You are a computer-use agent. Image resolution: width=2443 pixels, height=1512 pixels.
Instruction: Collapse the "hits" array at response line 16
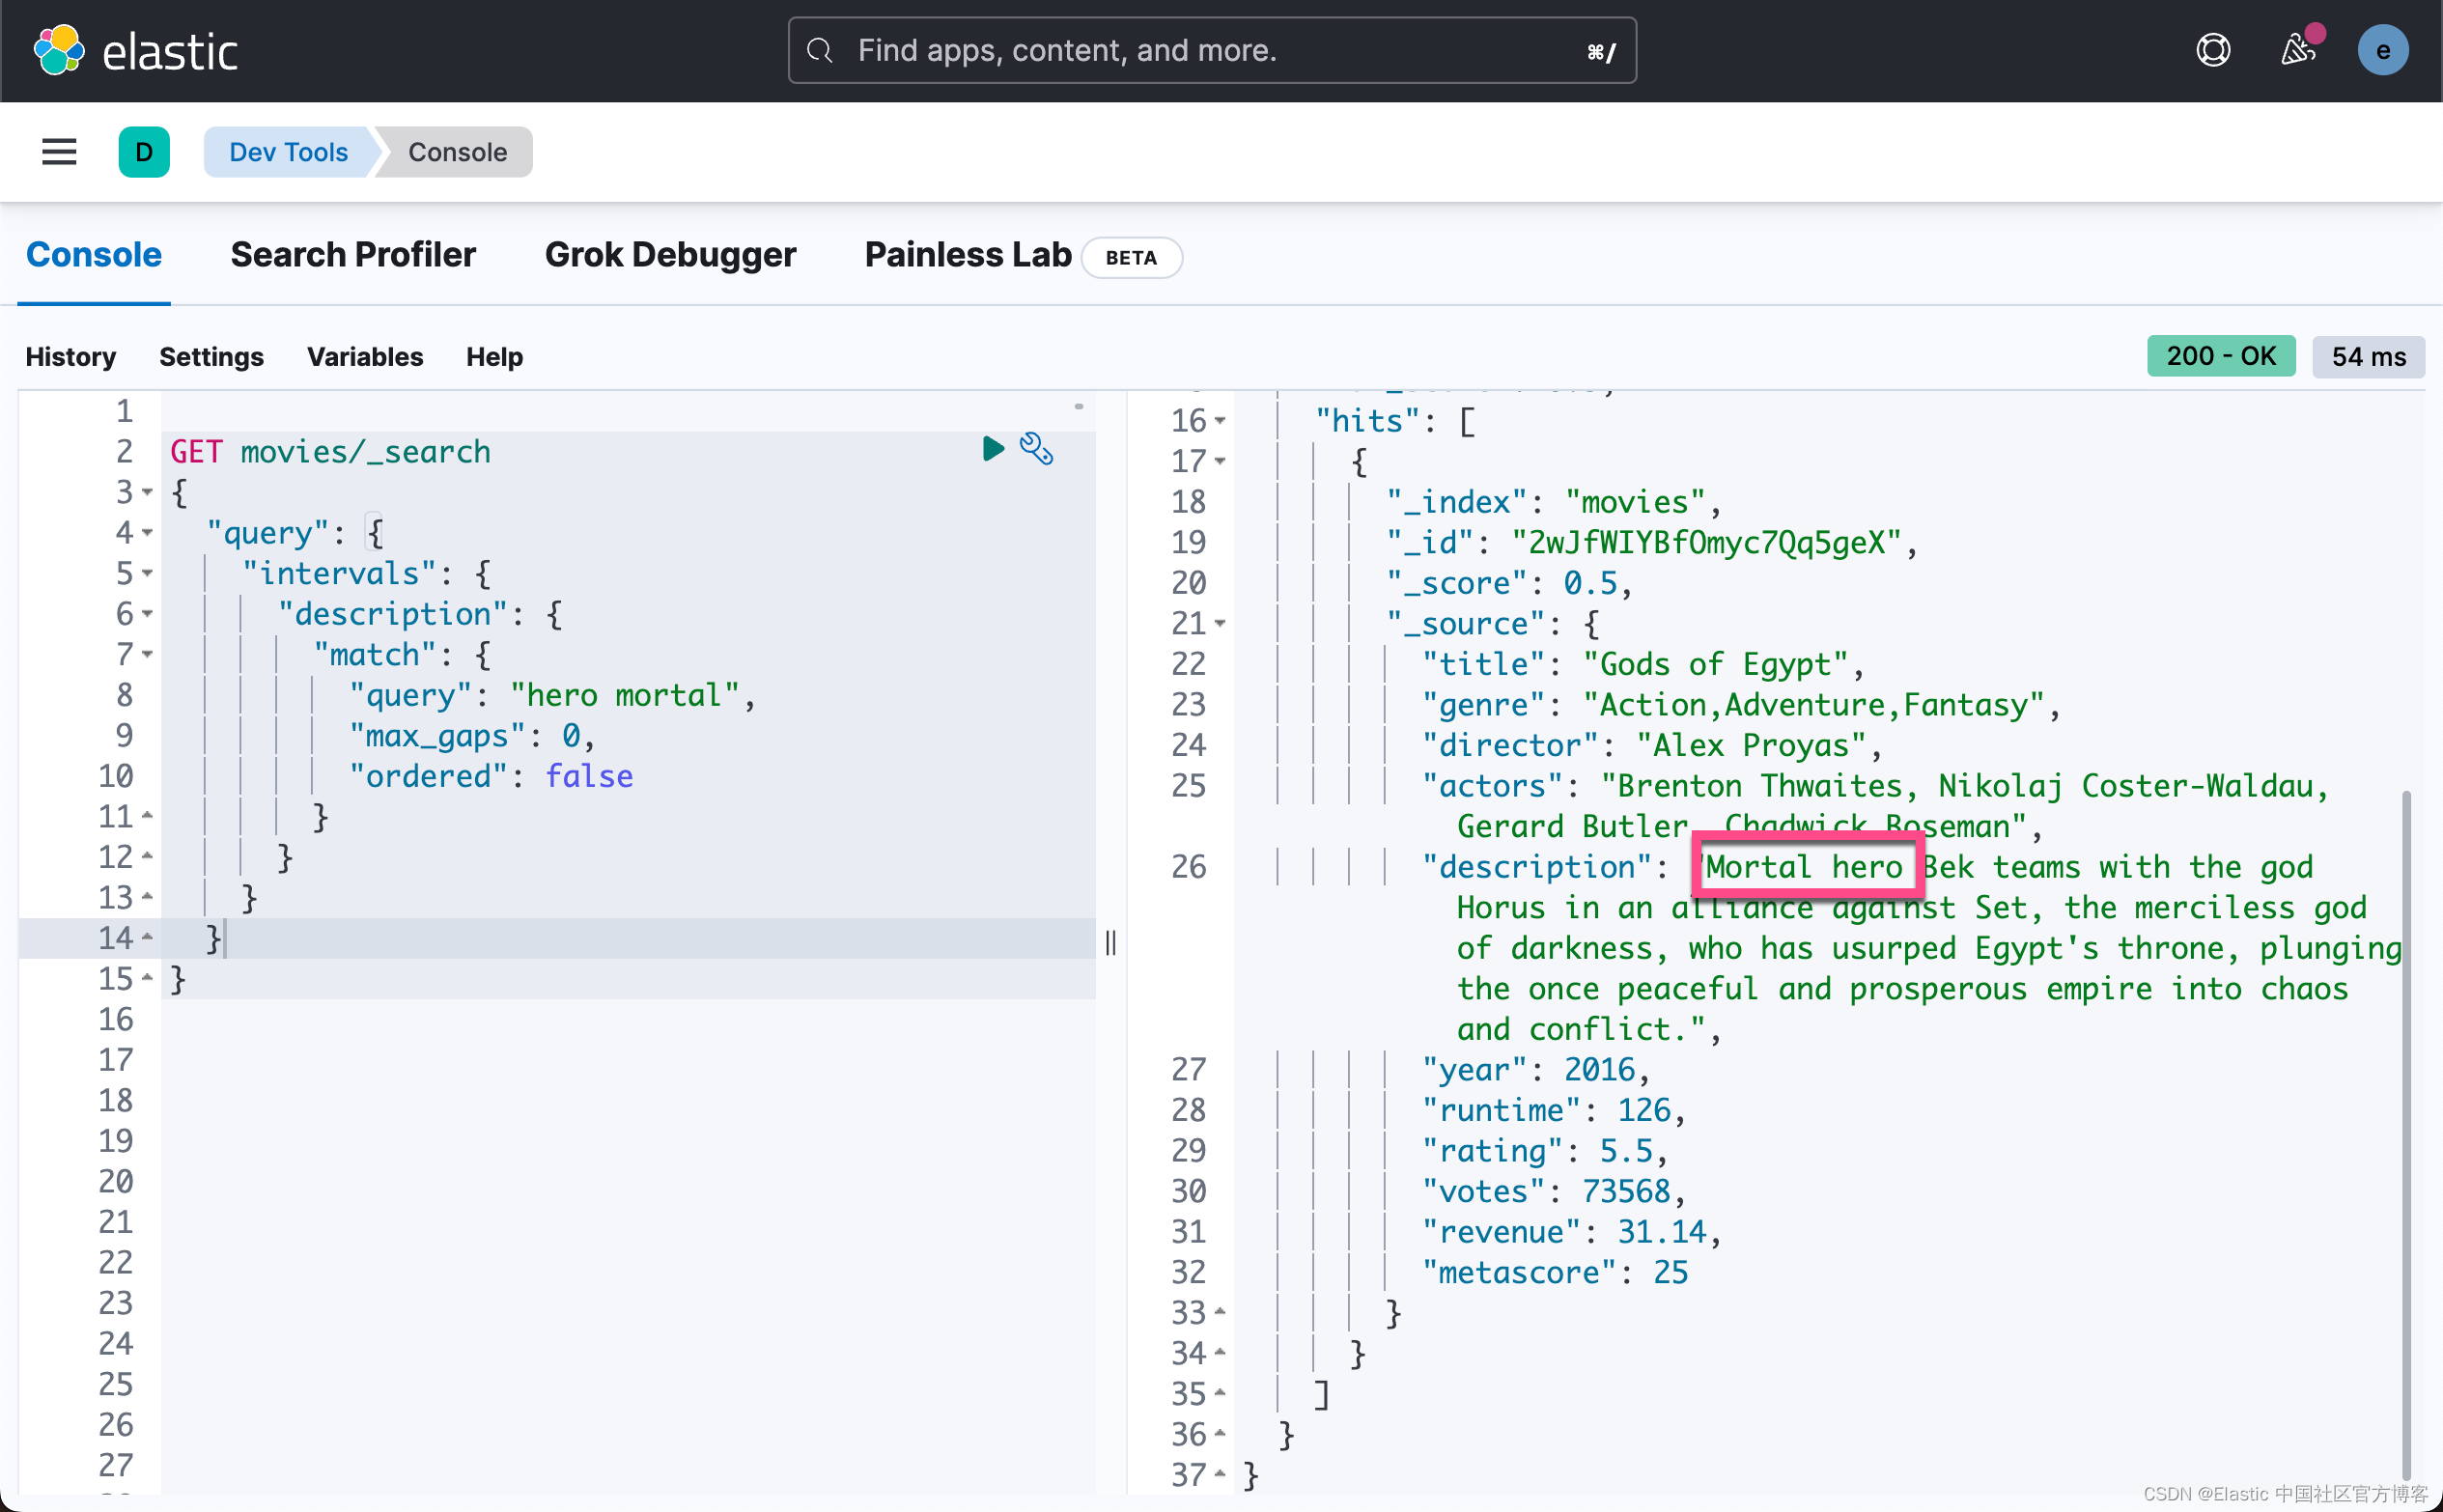point(1220,421)
